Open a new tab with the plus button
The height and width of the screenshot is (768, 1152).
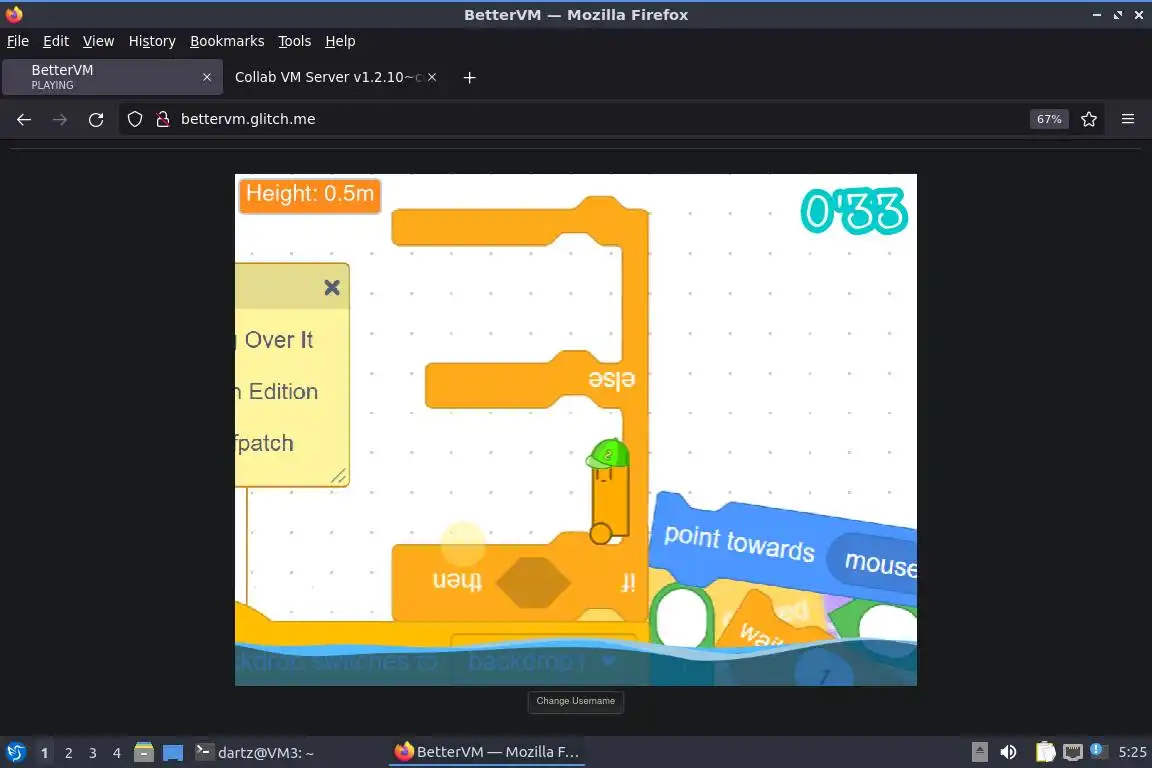tap(469, 77)
